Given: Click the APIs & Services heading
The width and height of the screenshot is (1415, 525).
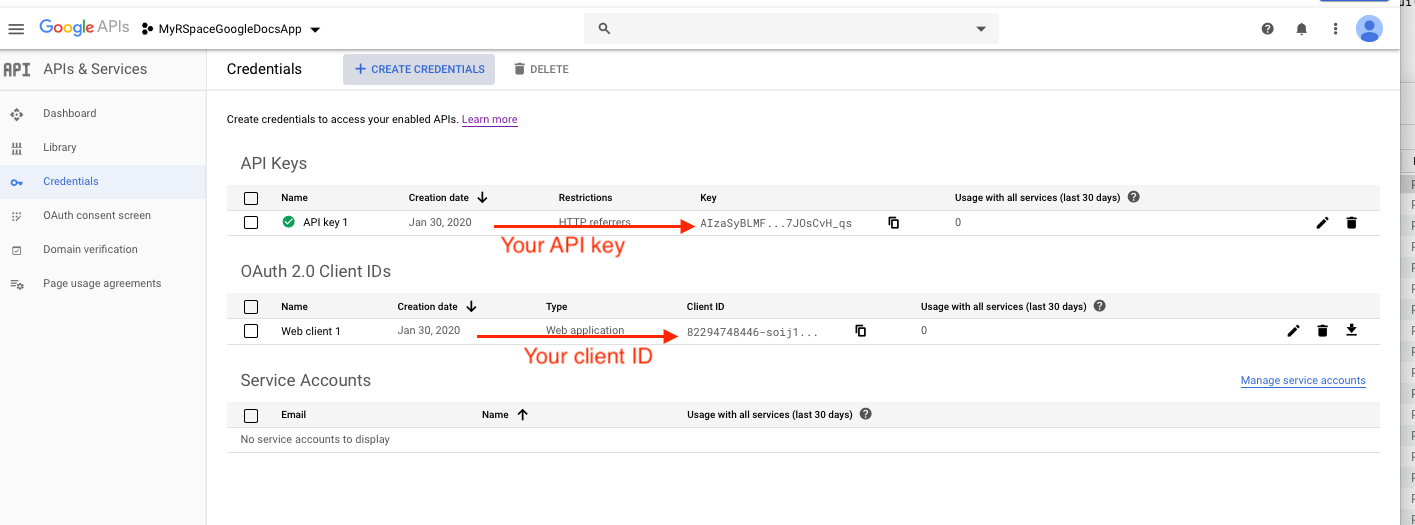Looking at the screenshot, I should 95,69.
